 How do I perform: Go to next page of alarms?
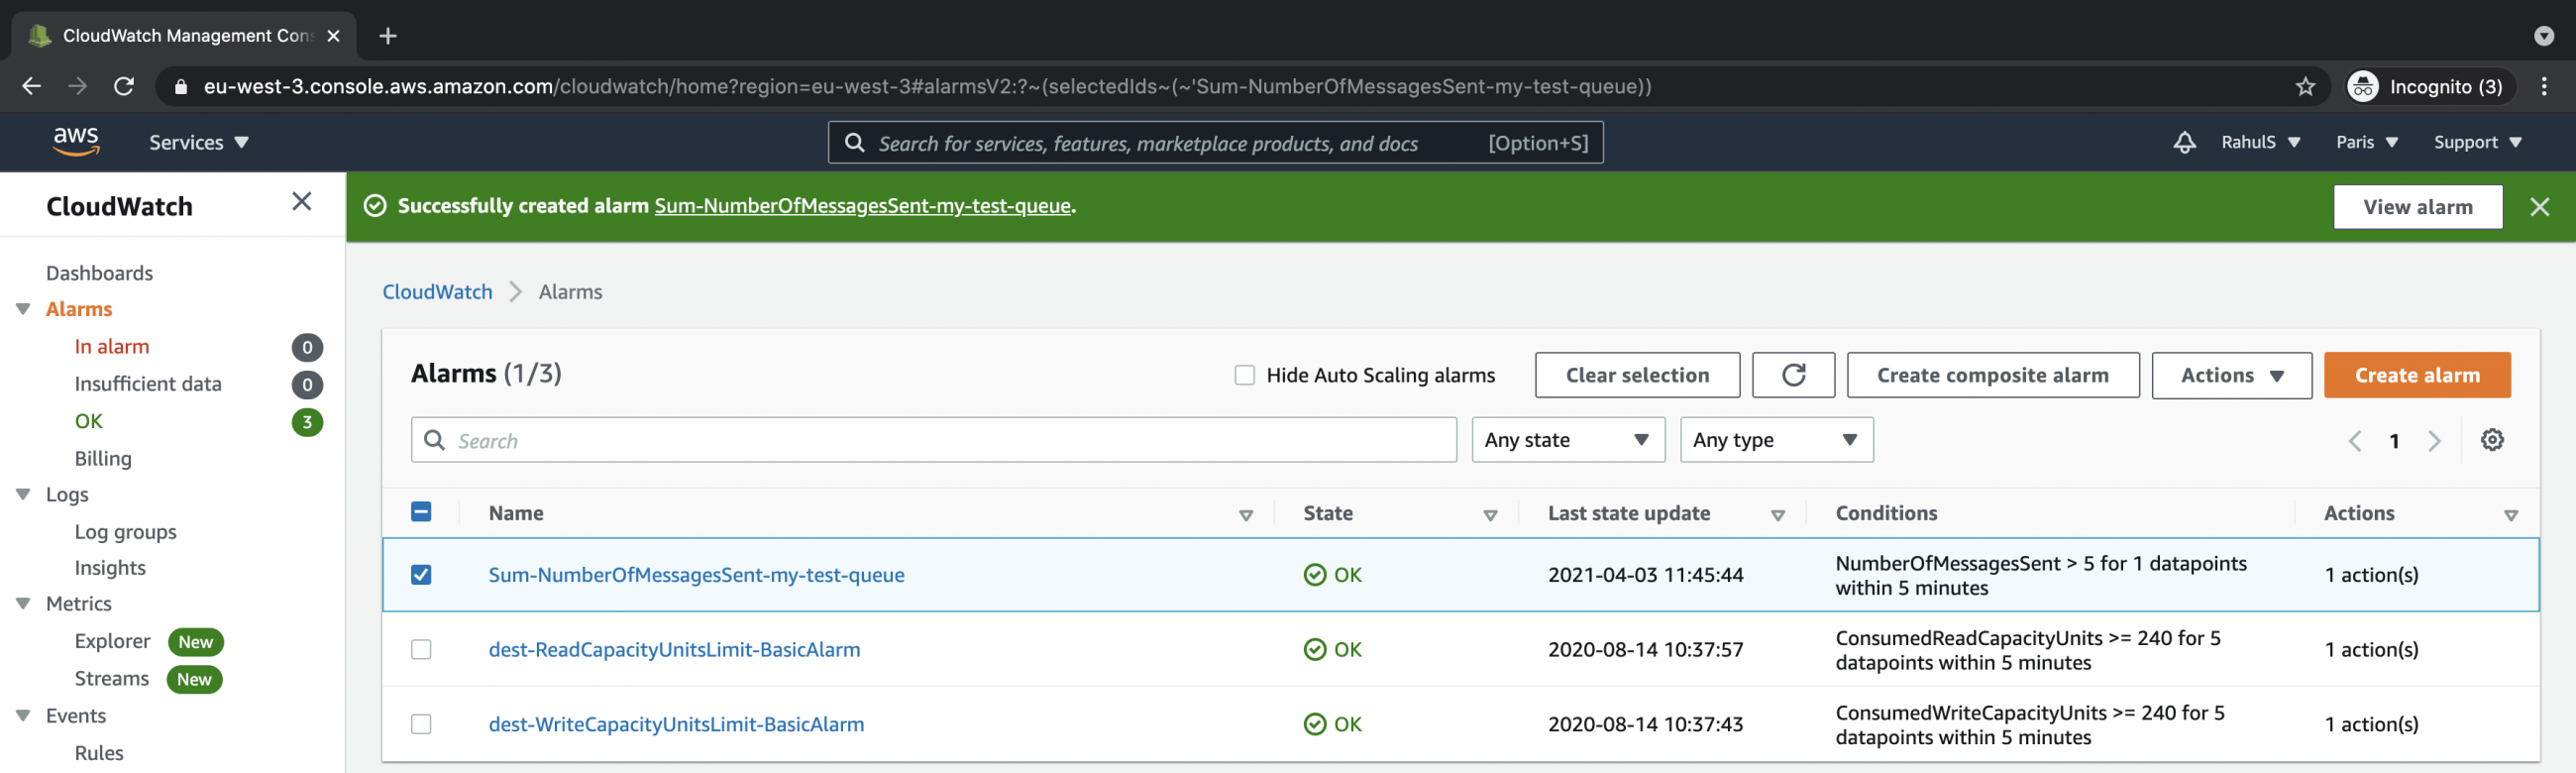[x=2434, y=440]
